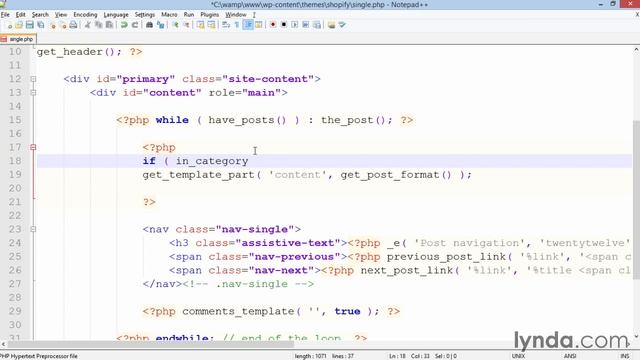Open the Window menu
This screenshot has height=360, width=640.
[236, 15]
